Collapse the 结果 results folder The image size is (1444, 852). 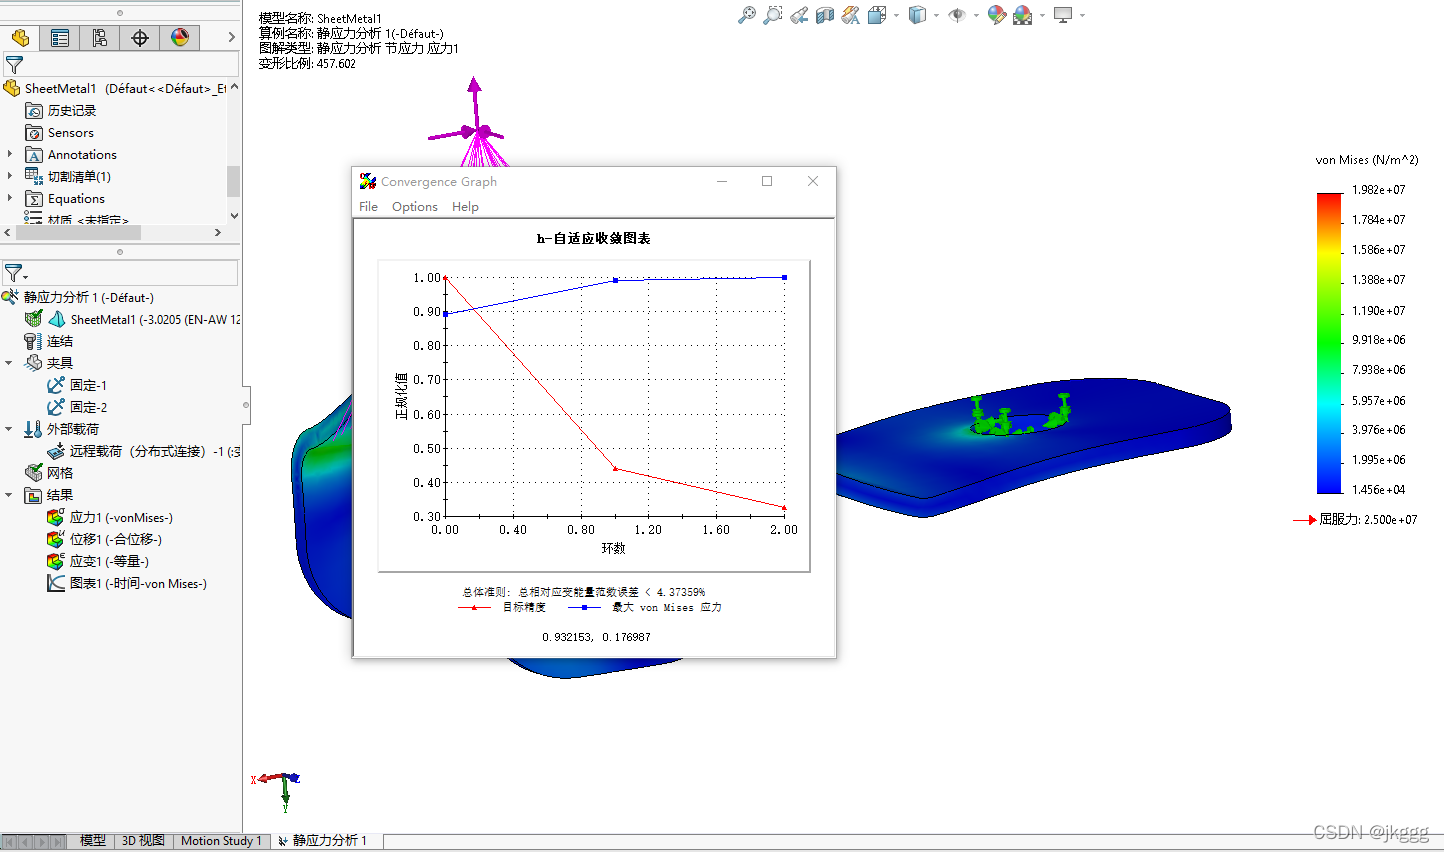click(9, 495)
